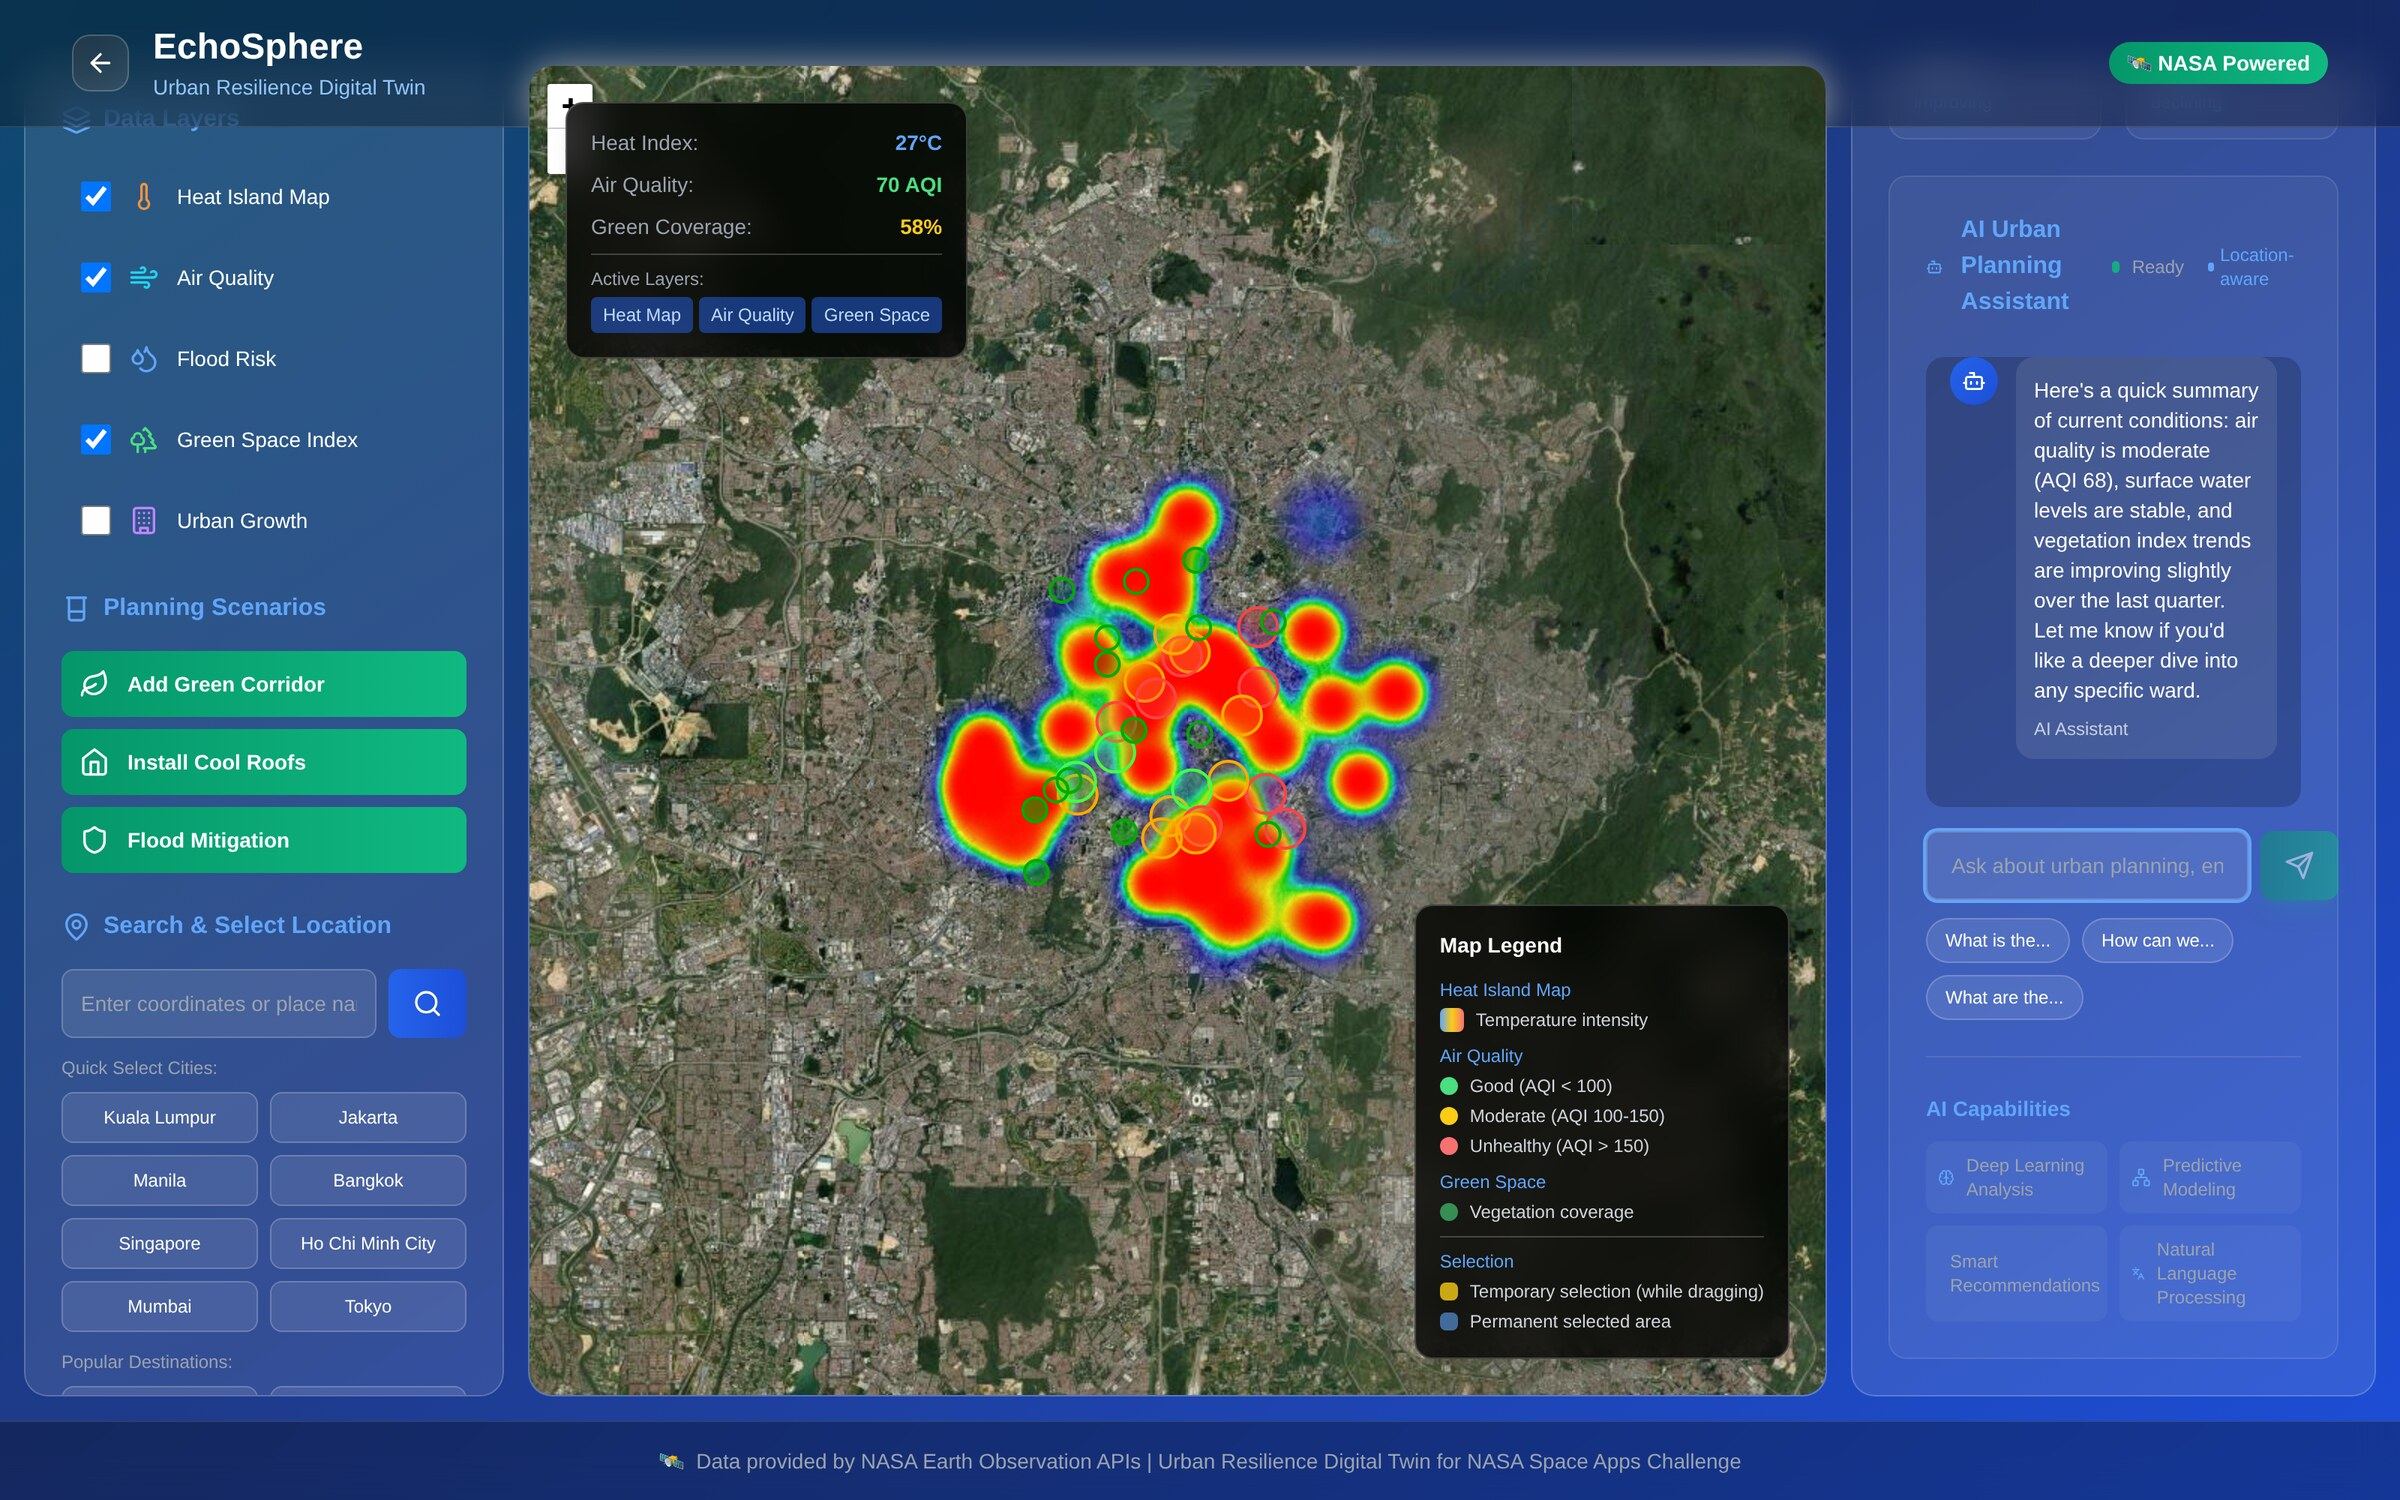This screenshot has width=2400, height=1500.
Task: Toggle Heat Island Map checkbox
Action: click(x=96, y=197)
